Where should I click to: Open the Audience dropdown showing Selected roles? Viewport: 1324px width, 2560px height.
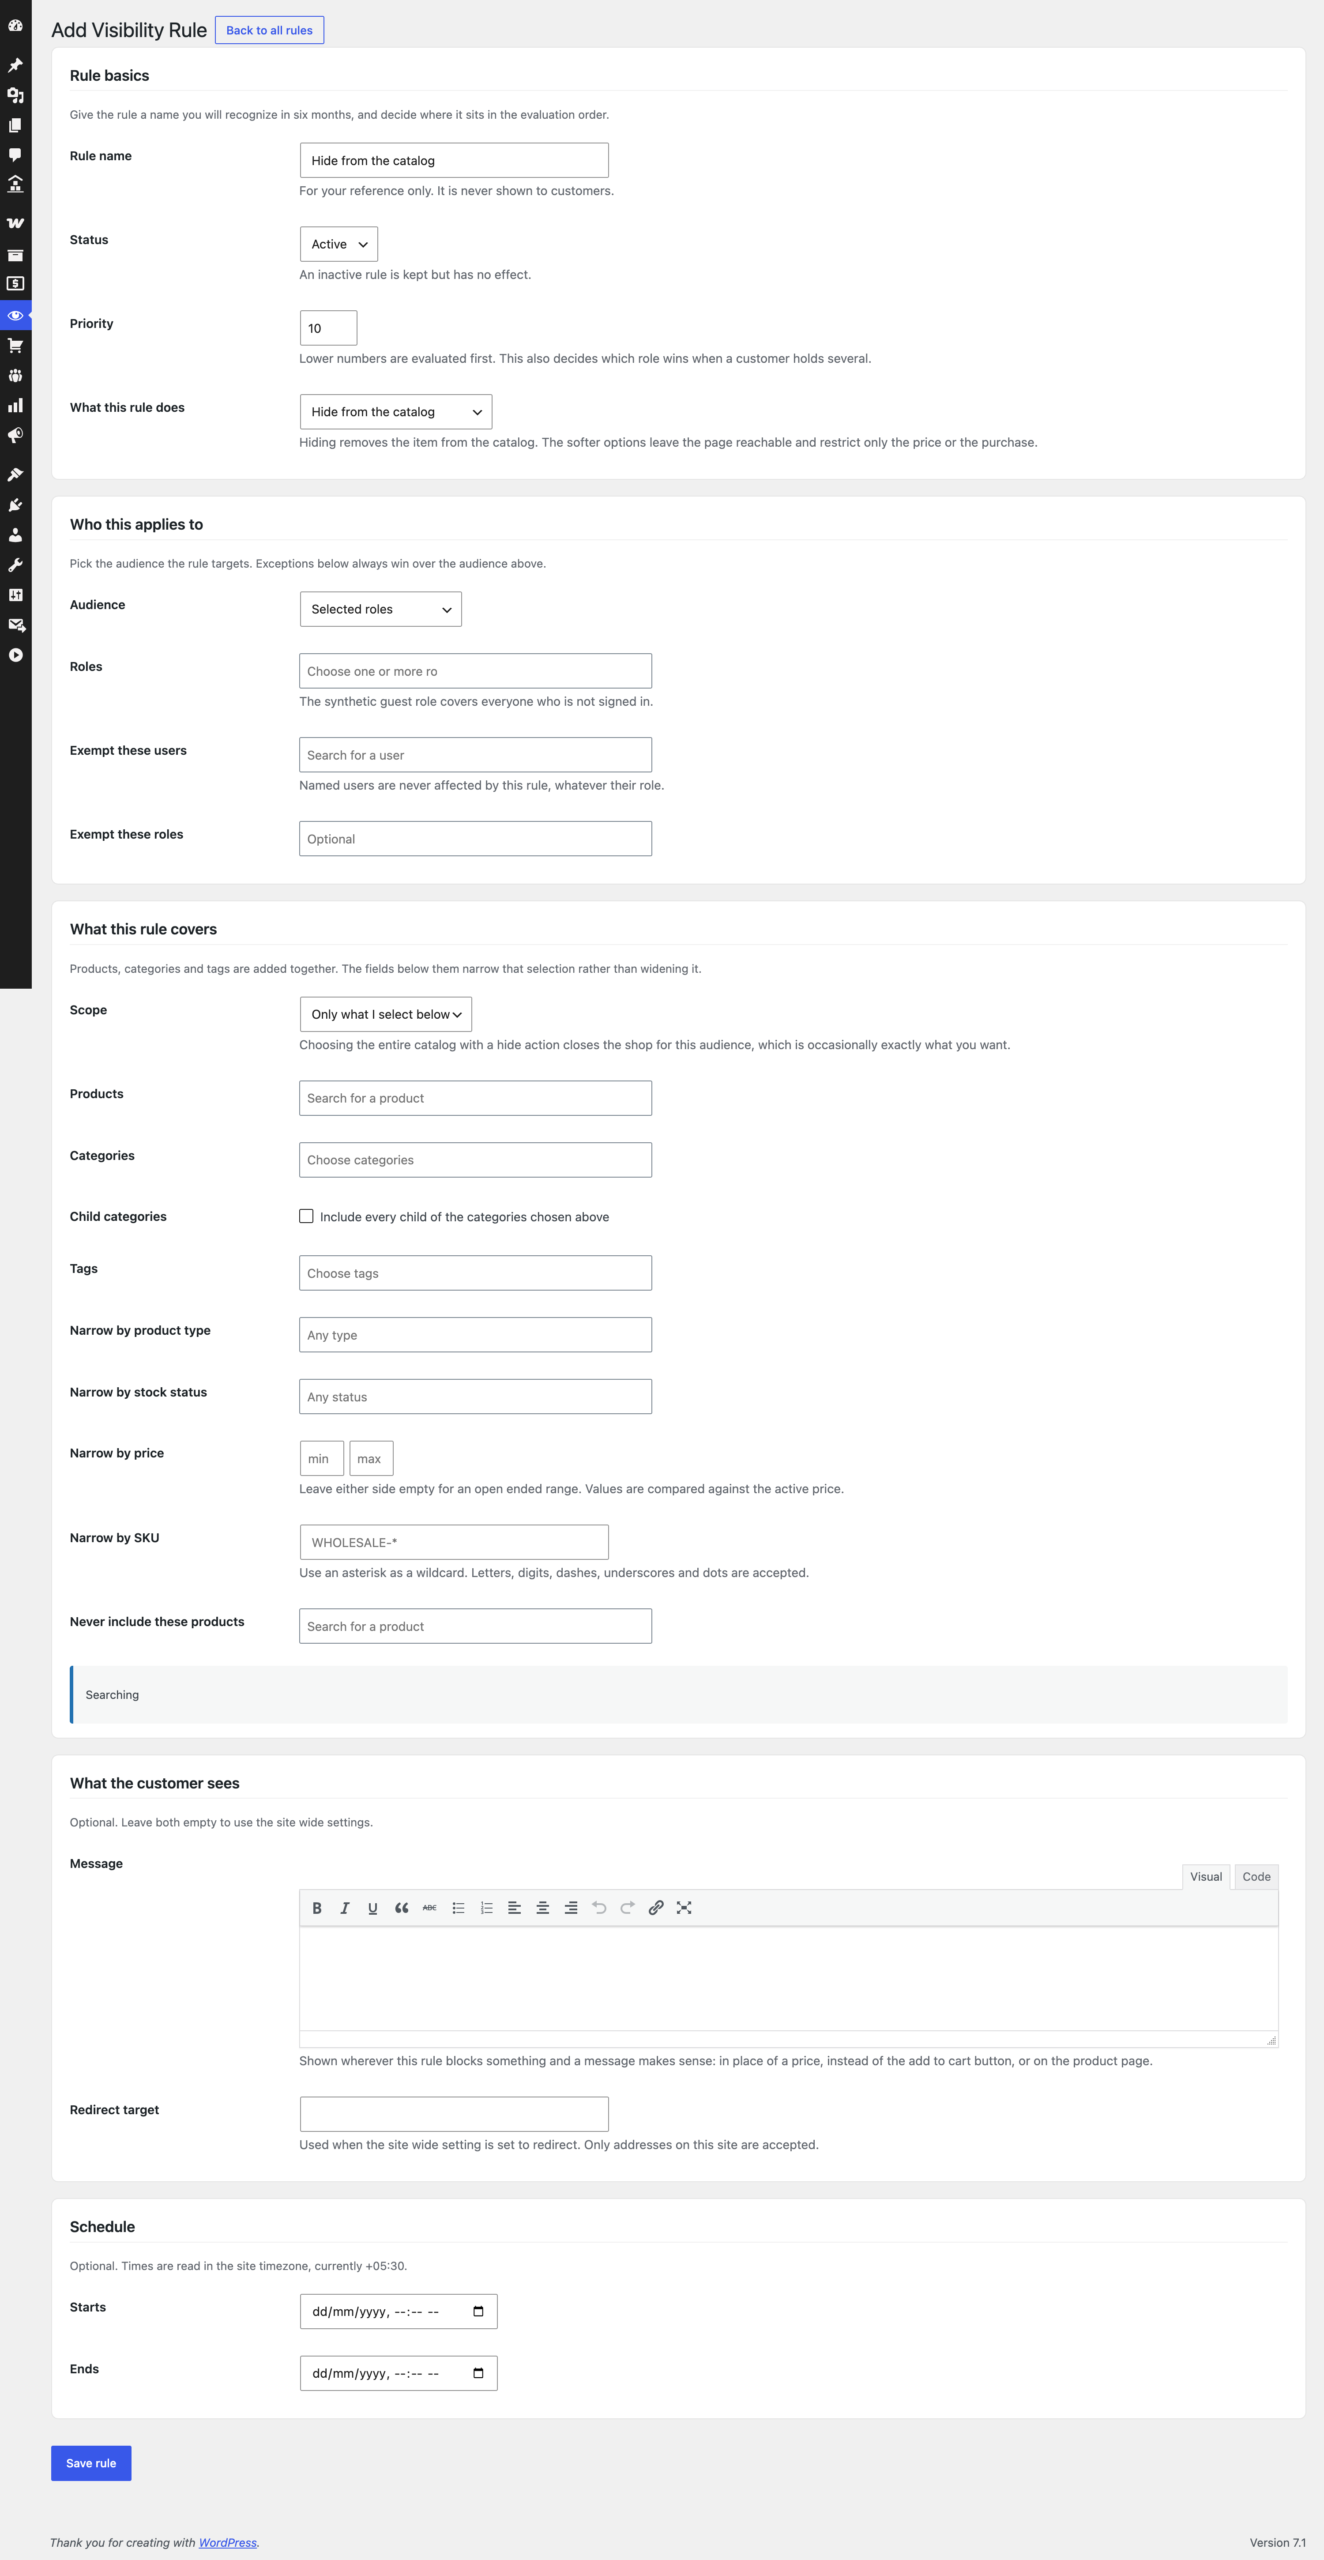coord(381,609)
